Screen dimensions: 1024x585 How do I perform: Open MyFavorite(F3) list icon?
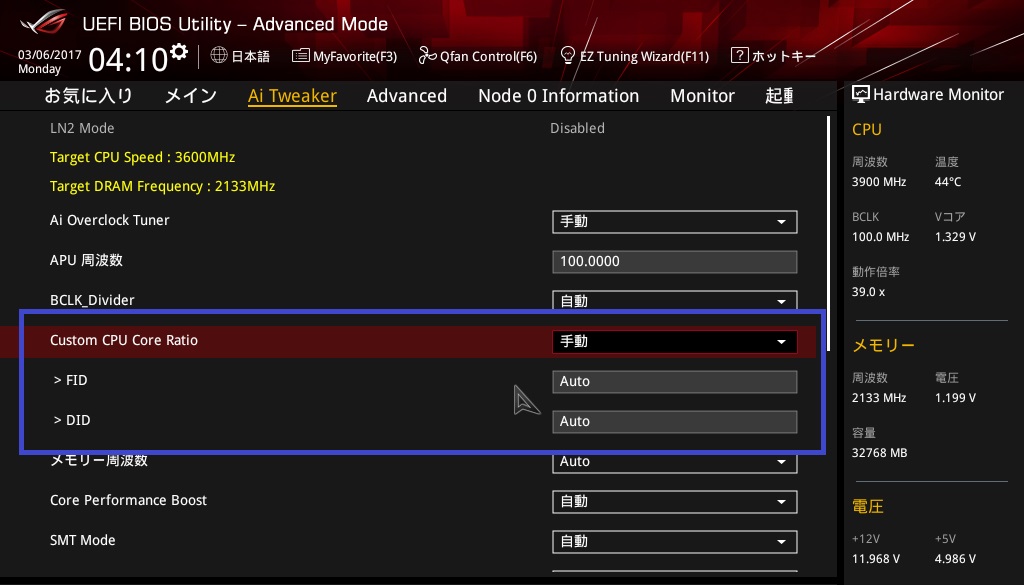pos(300,55)
